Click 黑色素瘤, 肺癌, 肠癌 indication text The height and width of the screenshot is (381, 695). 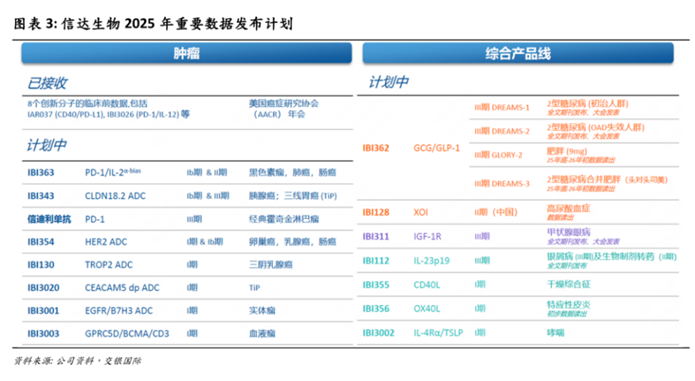tap(293, 172)
